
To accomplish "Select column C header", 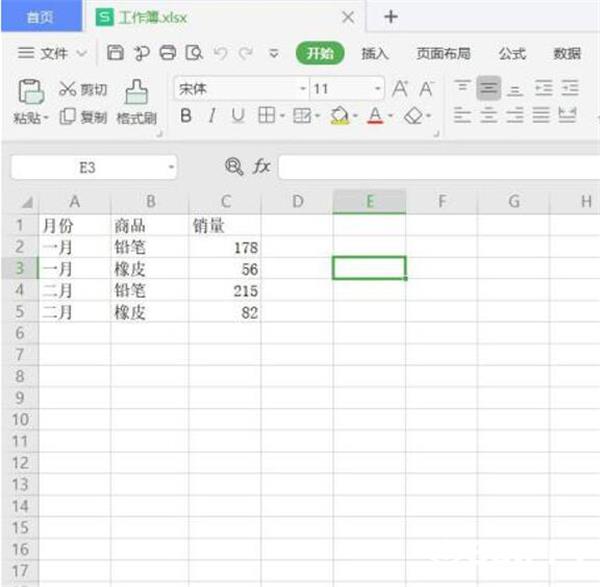I will pos(226,201).
